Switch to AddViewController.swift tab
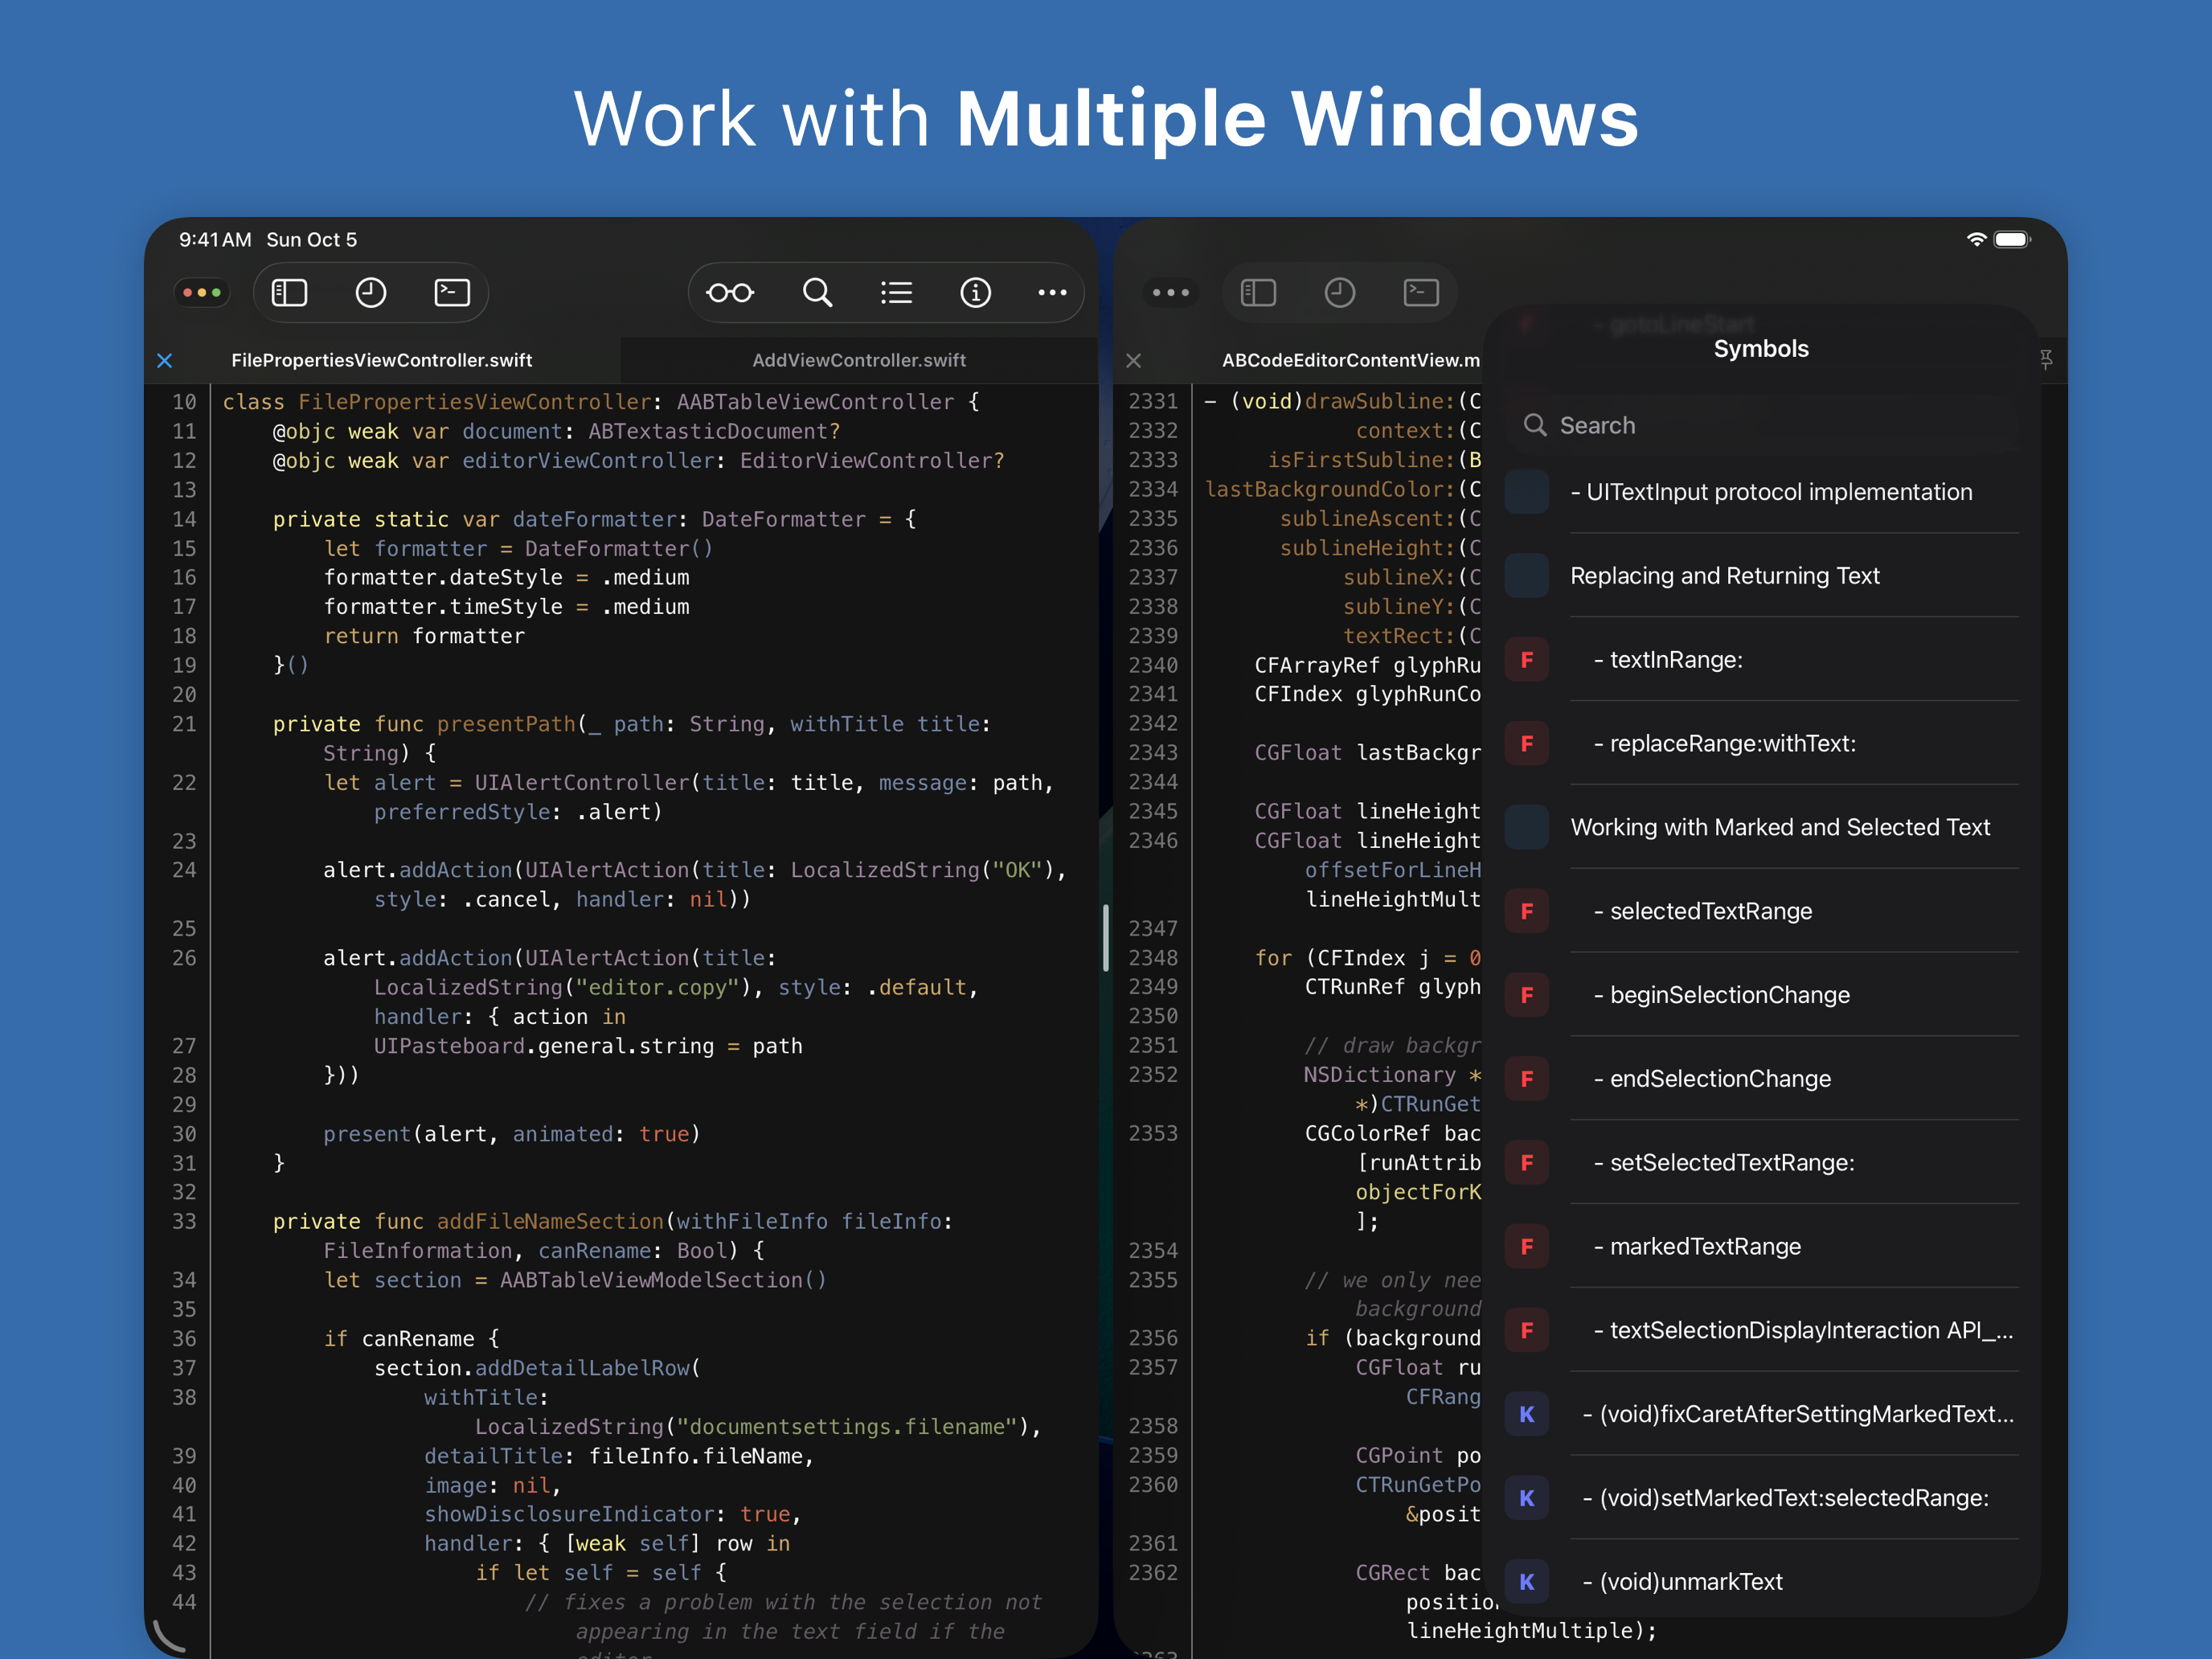This screenshot has height=1659, width=2212. pos(858,360)
